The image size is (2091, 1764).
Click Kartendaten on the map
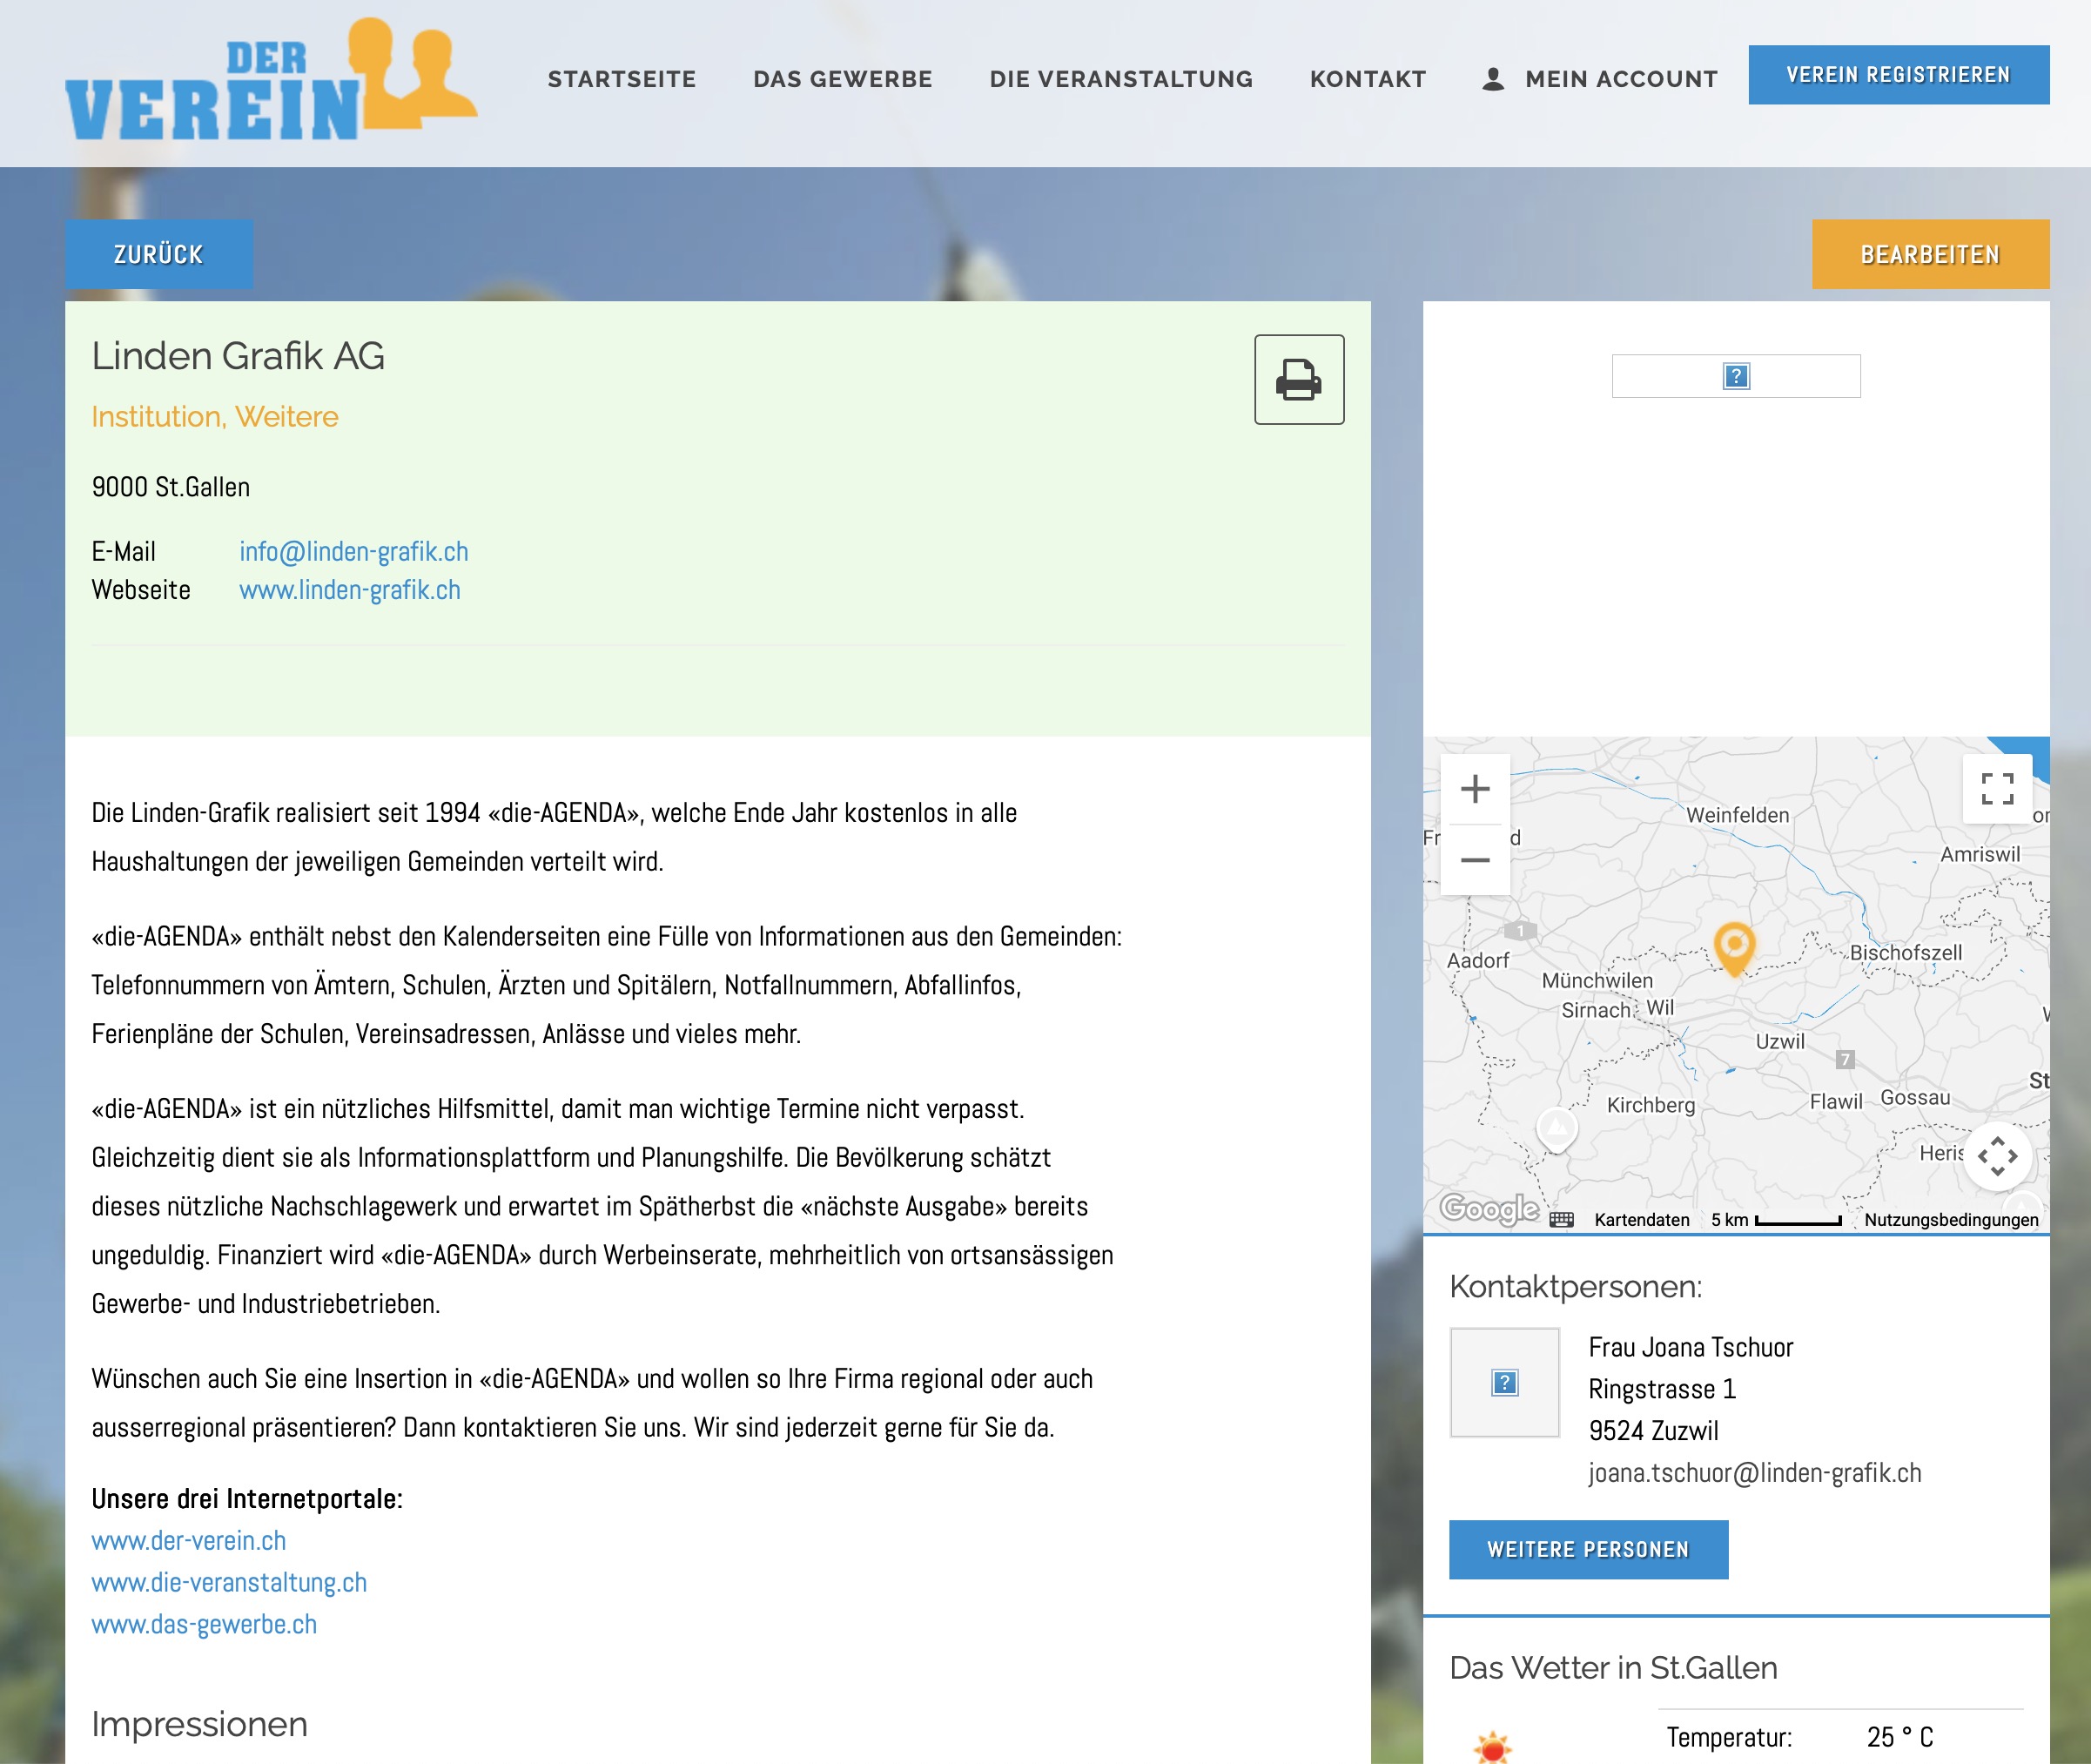[1642, 1219]
